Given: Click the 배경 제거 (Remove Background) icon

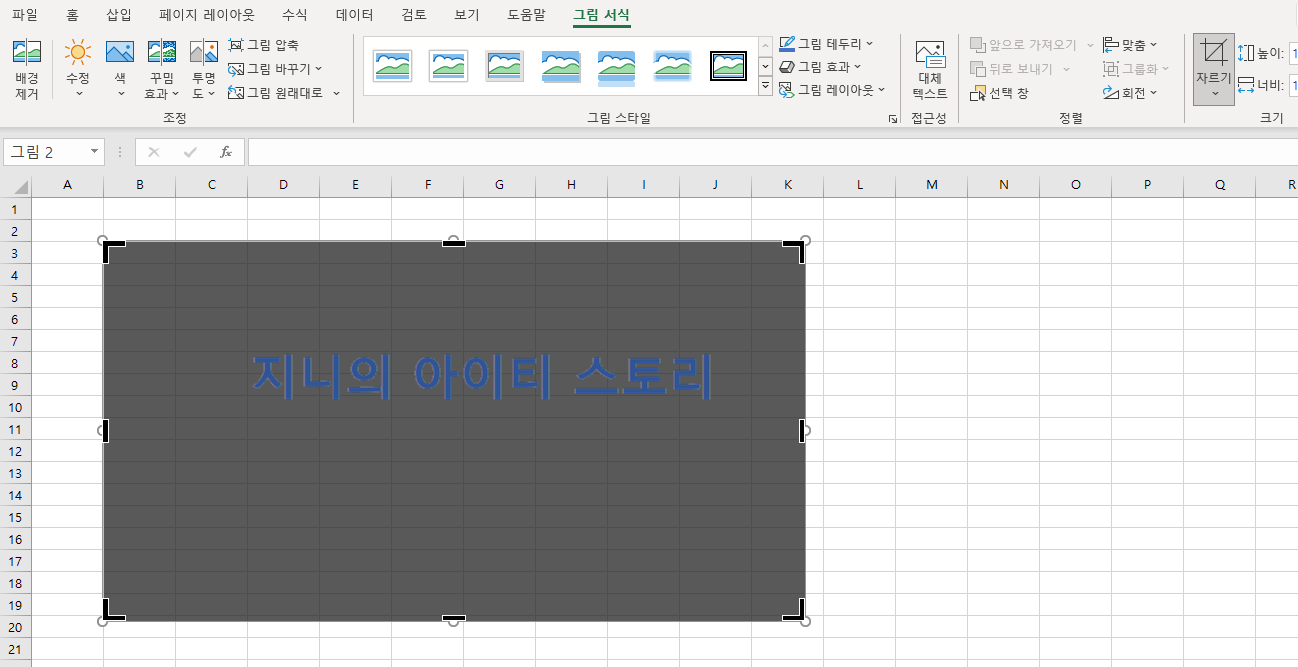Looking at the screenshot, I should pyautogui.click(x=27, y=70).
